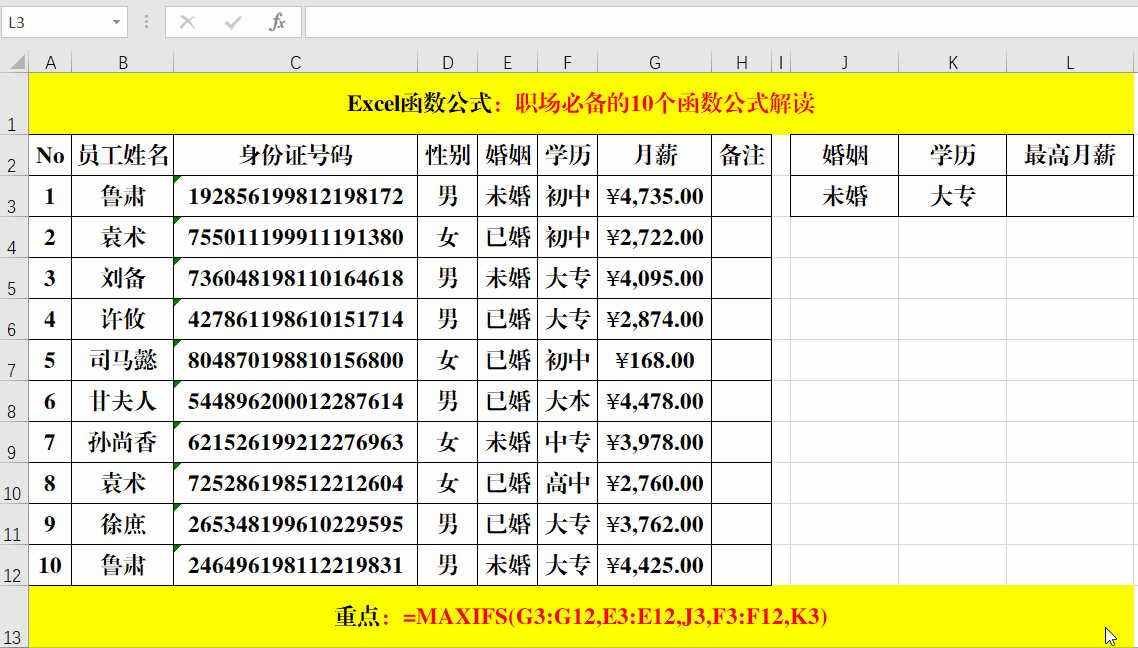
Task: Click salary cell ¥4,425.00
Action: pos(655,565)
